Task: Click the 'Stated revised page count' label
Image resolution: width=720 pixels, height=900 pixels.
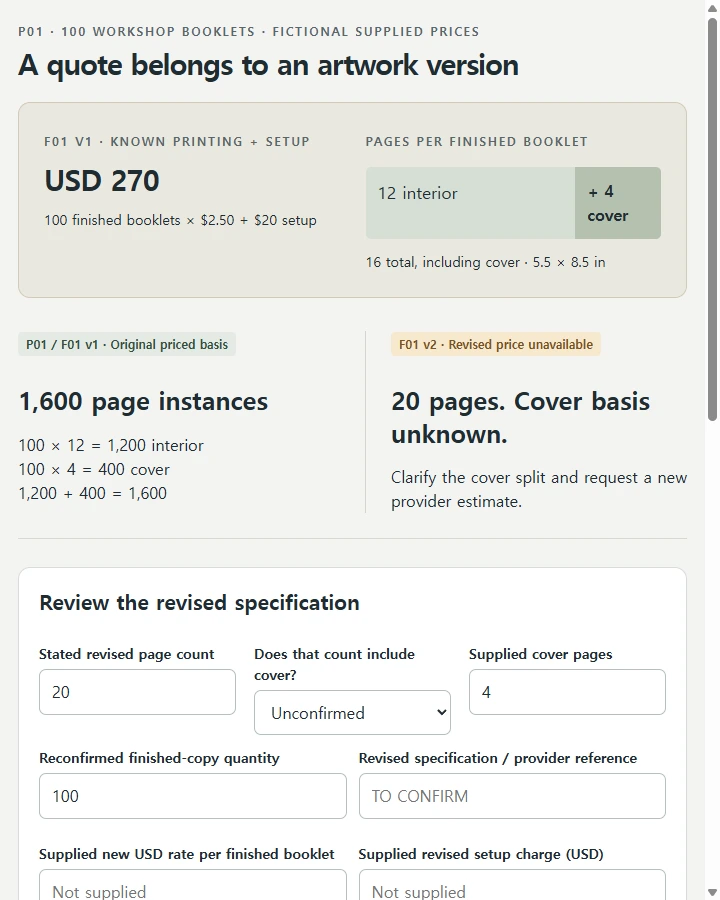Action: click(126, 654)
